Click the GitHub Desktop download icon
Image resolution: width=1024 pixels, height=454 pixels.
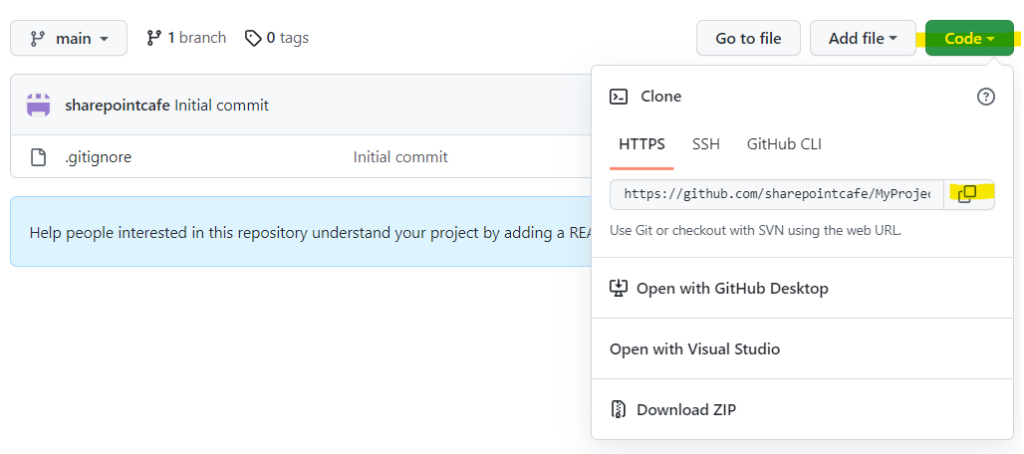(x=618, y=288)
